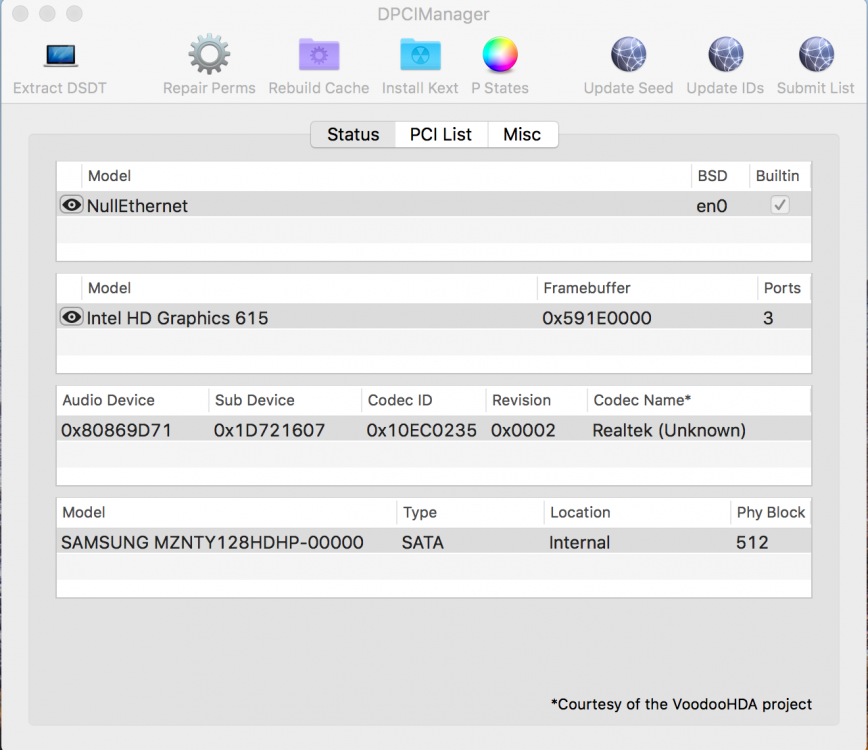The image size is (868, 750).
Task: Select the Intel HD Graphics 615 text
Action: (x=177, y=318)
